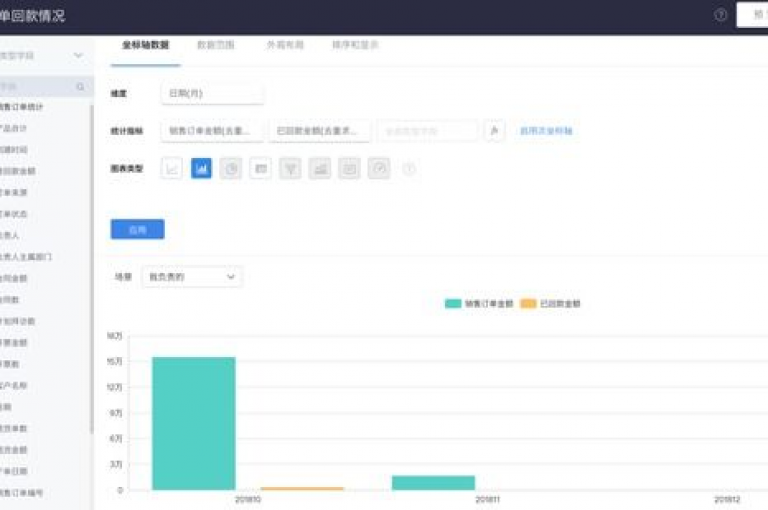Select the highlighted blue bar chart type icon
Screen dimensions: 768x510
[x=201, y=169]
